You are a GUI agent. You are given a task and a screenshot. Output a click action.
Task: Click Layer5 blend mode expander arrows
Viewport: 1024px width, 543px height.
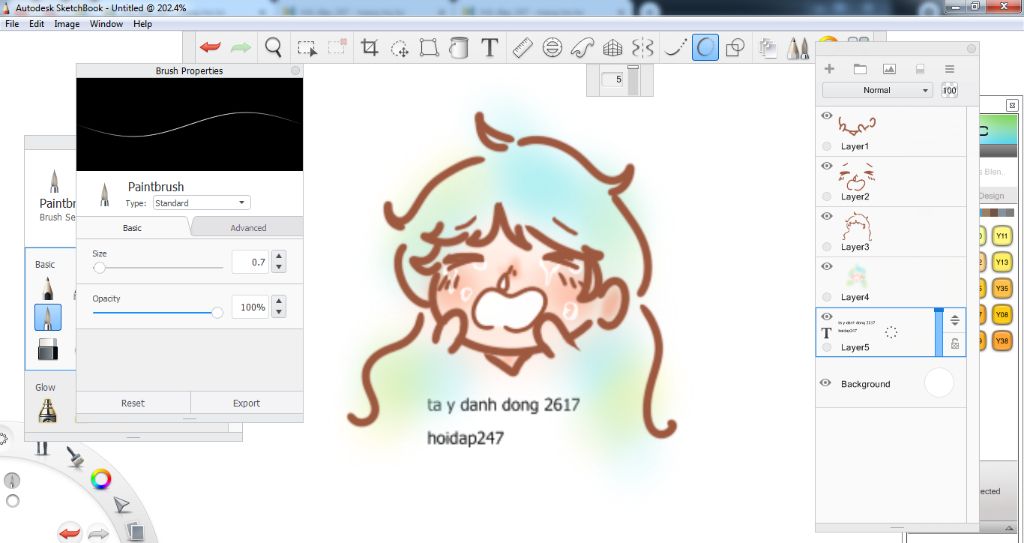(x=955, y=320)
